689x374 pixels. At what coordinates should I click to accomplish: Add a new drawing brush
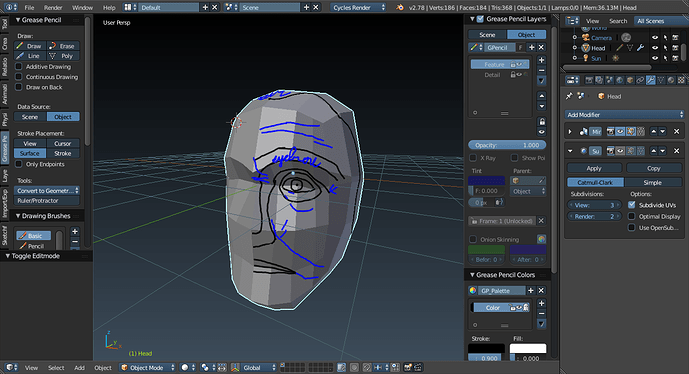pyautogui.click(x=75, y=232)
